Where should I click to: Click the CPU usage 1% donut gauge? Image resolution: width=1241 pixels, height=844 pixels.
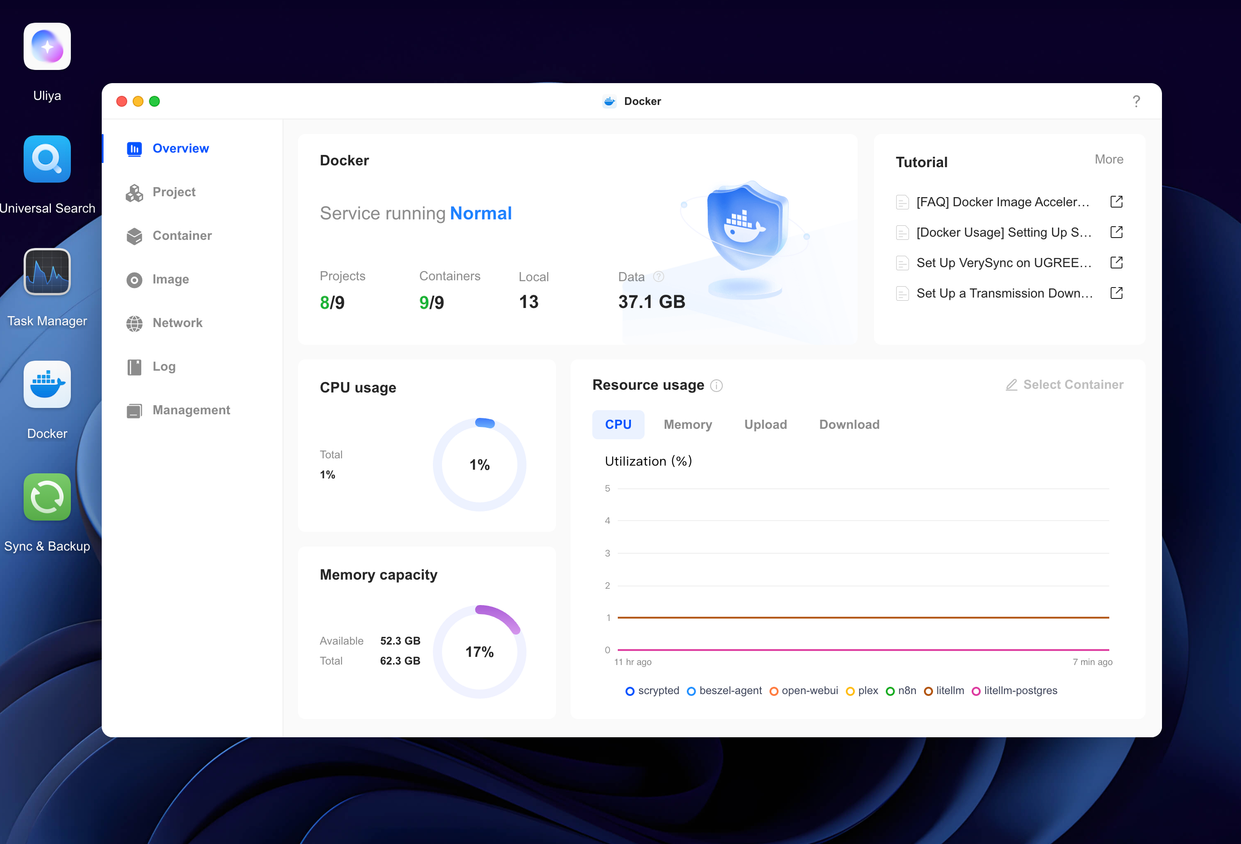coord(480,465)
